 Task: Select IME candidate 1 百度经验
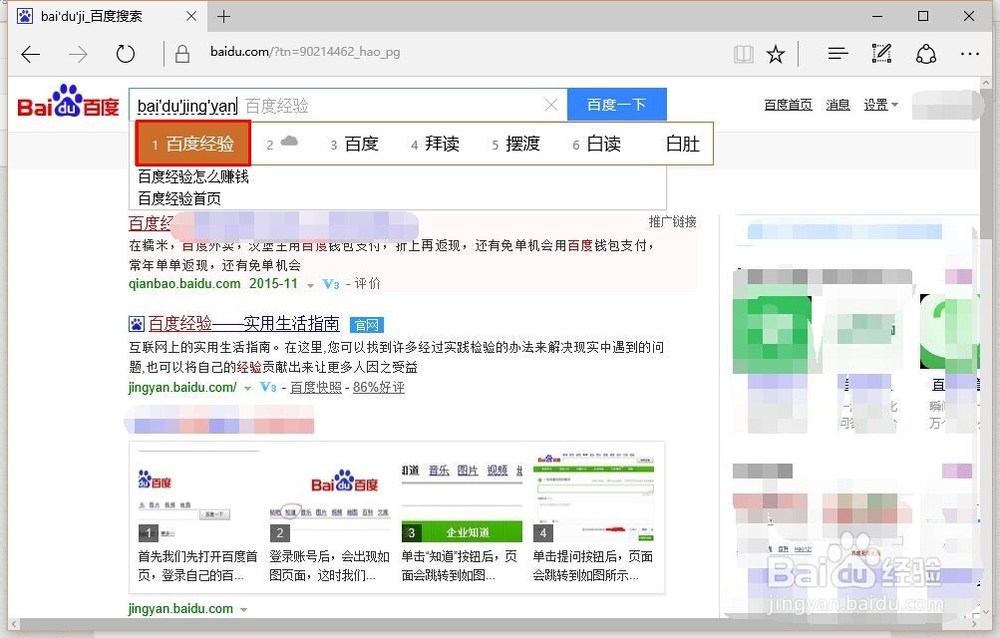tap(193, 144)
